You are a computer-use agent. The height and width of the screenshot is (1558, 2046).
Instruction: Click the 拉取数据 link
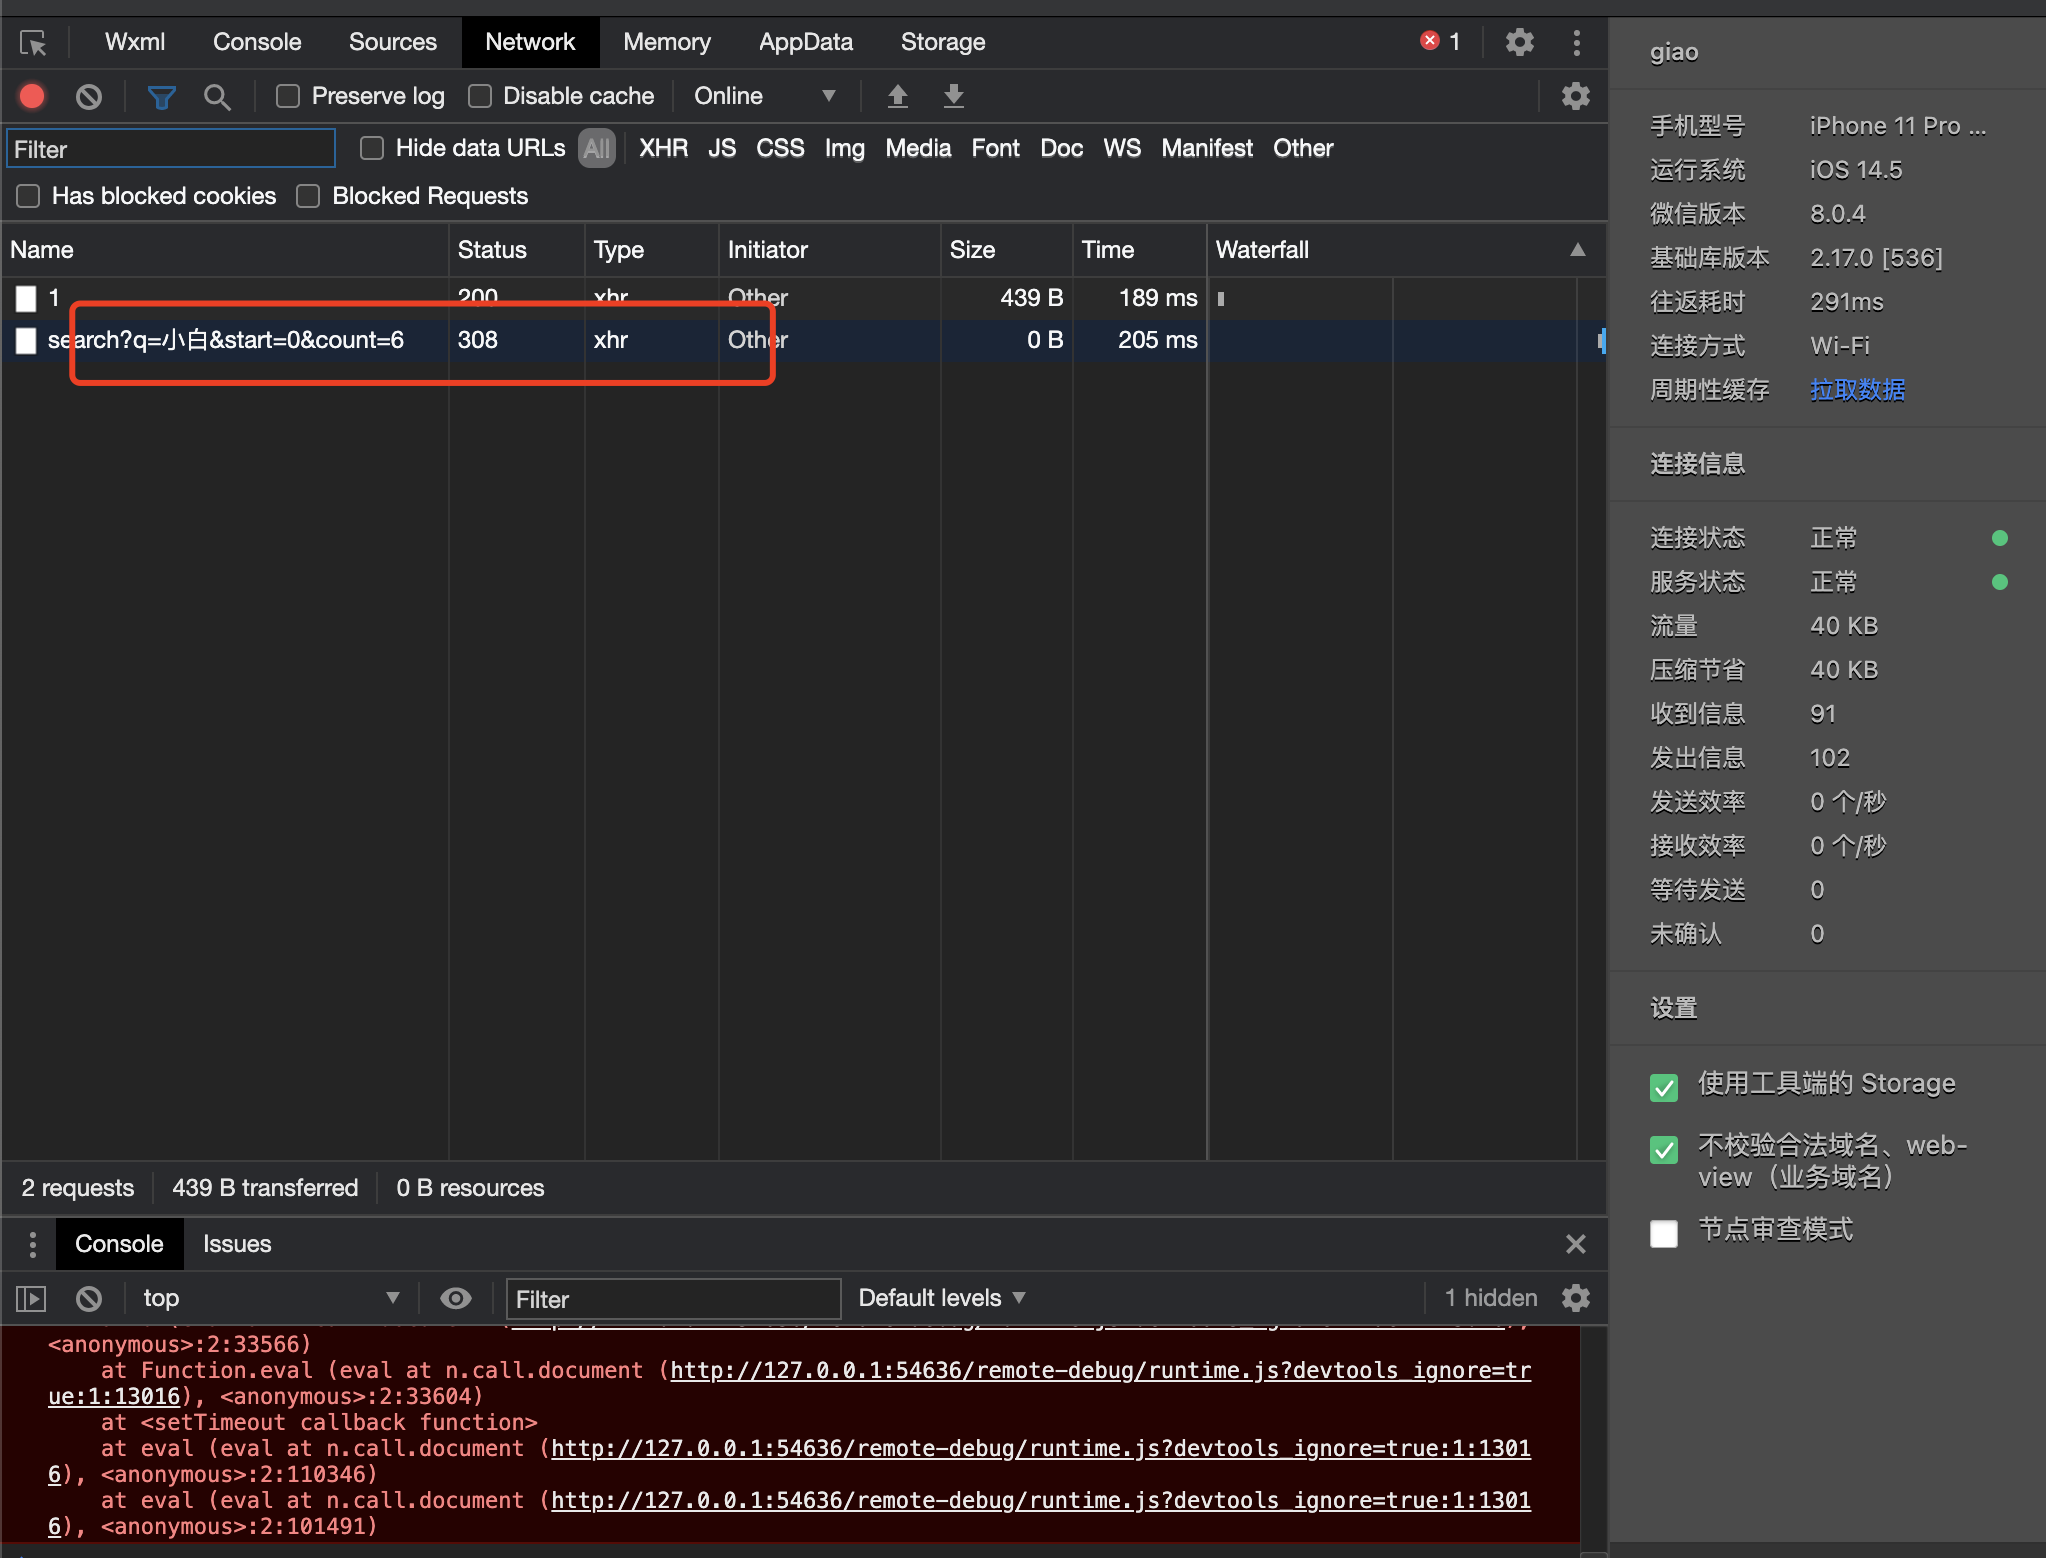click(1856, 389)
